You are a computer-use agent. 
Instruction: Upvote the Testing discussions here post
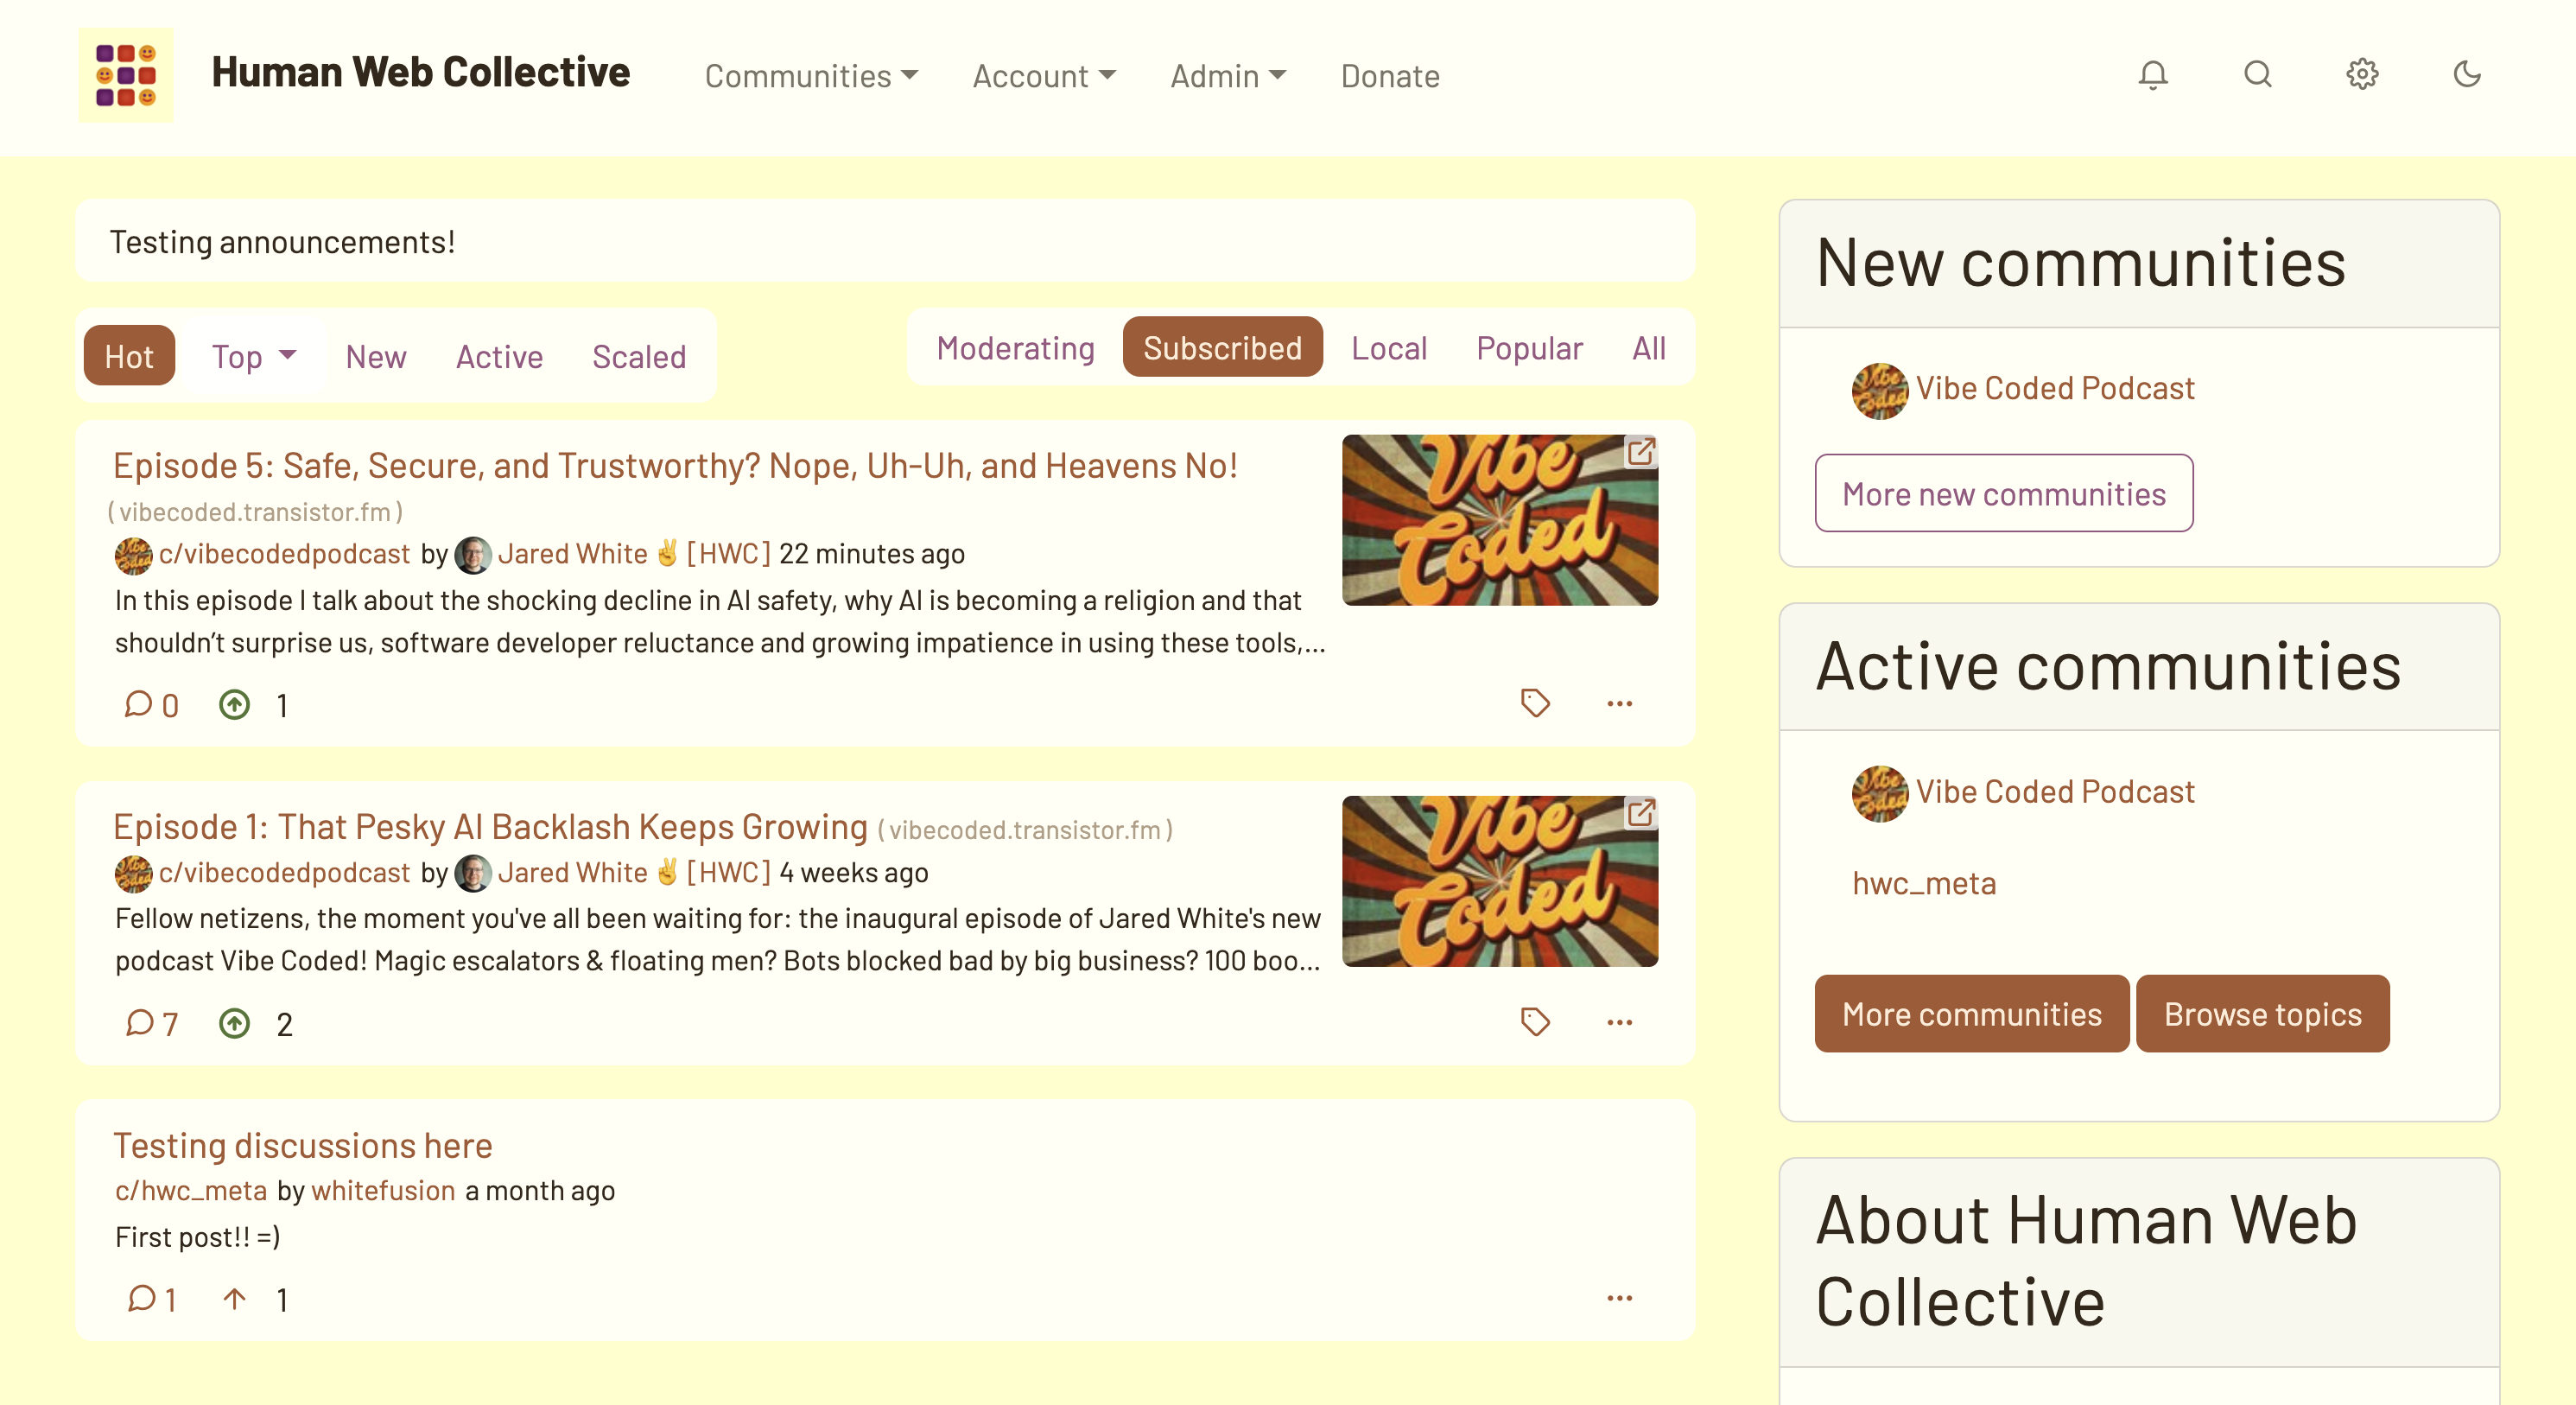click(234, 1299)
